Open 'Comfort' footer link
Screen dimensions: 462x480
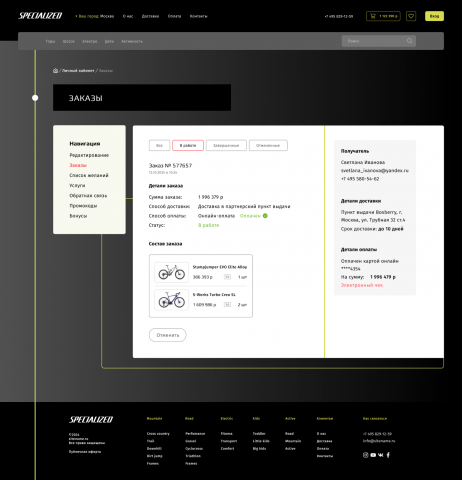point(227,449)
